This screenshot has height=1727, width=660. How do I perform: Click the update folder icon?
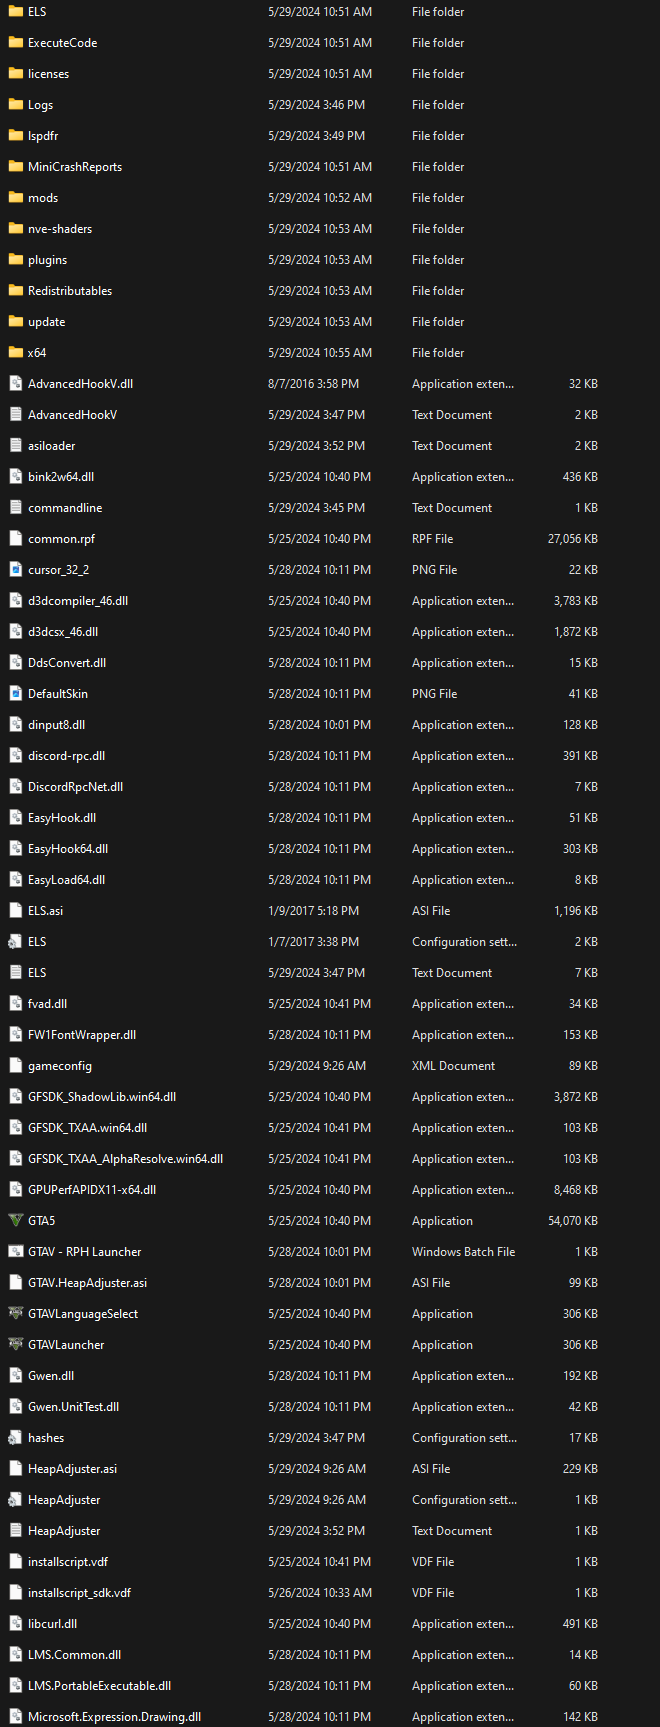(x=15, y=322)
